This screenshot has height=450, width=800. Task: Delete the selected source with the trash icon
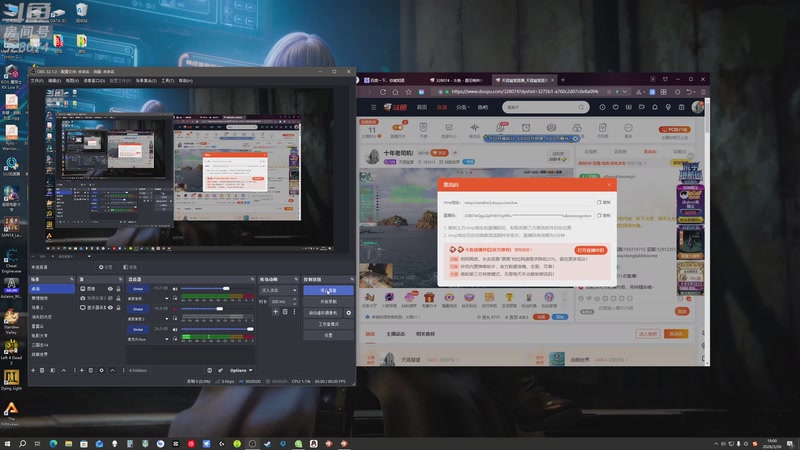coord(91,370)
